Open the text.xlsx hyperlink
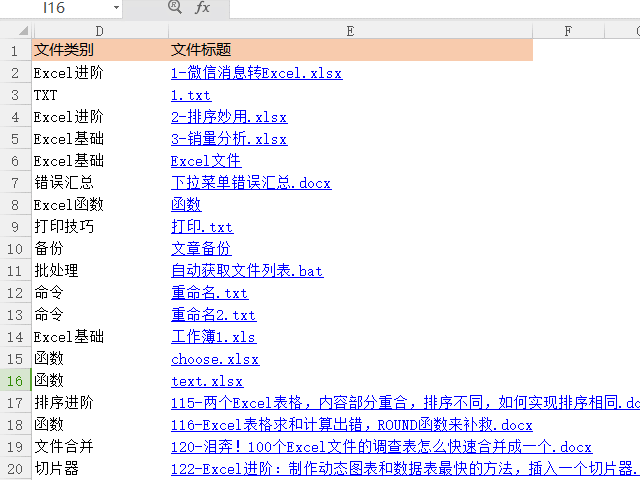The image size is (640, 480). [x=206, y=381]
